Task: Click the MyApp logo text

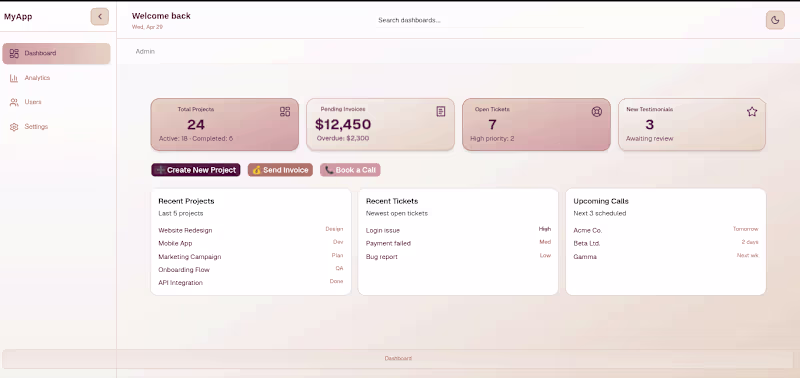Action: pyautogui.click(x=18, y=17)
